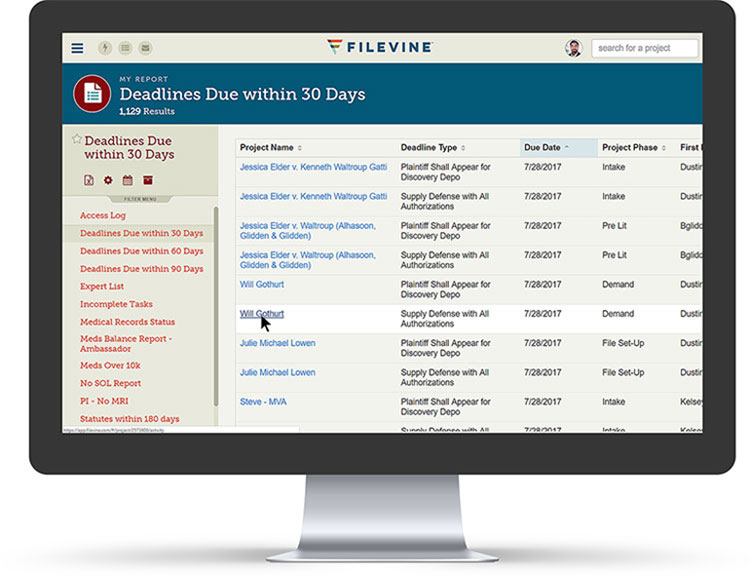
Task: Open the user profile avatar
Action: click(x=574, y=48)
